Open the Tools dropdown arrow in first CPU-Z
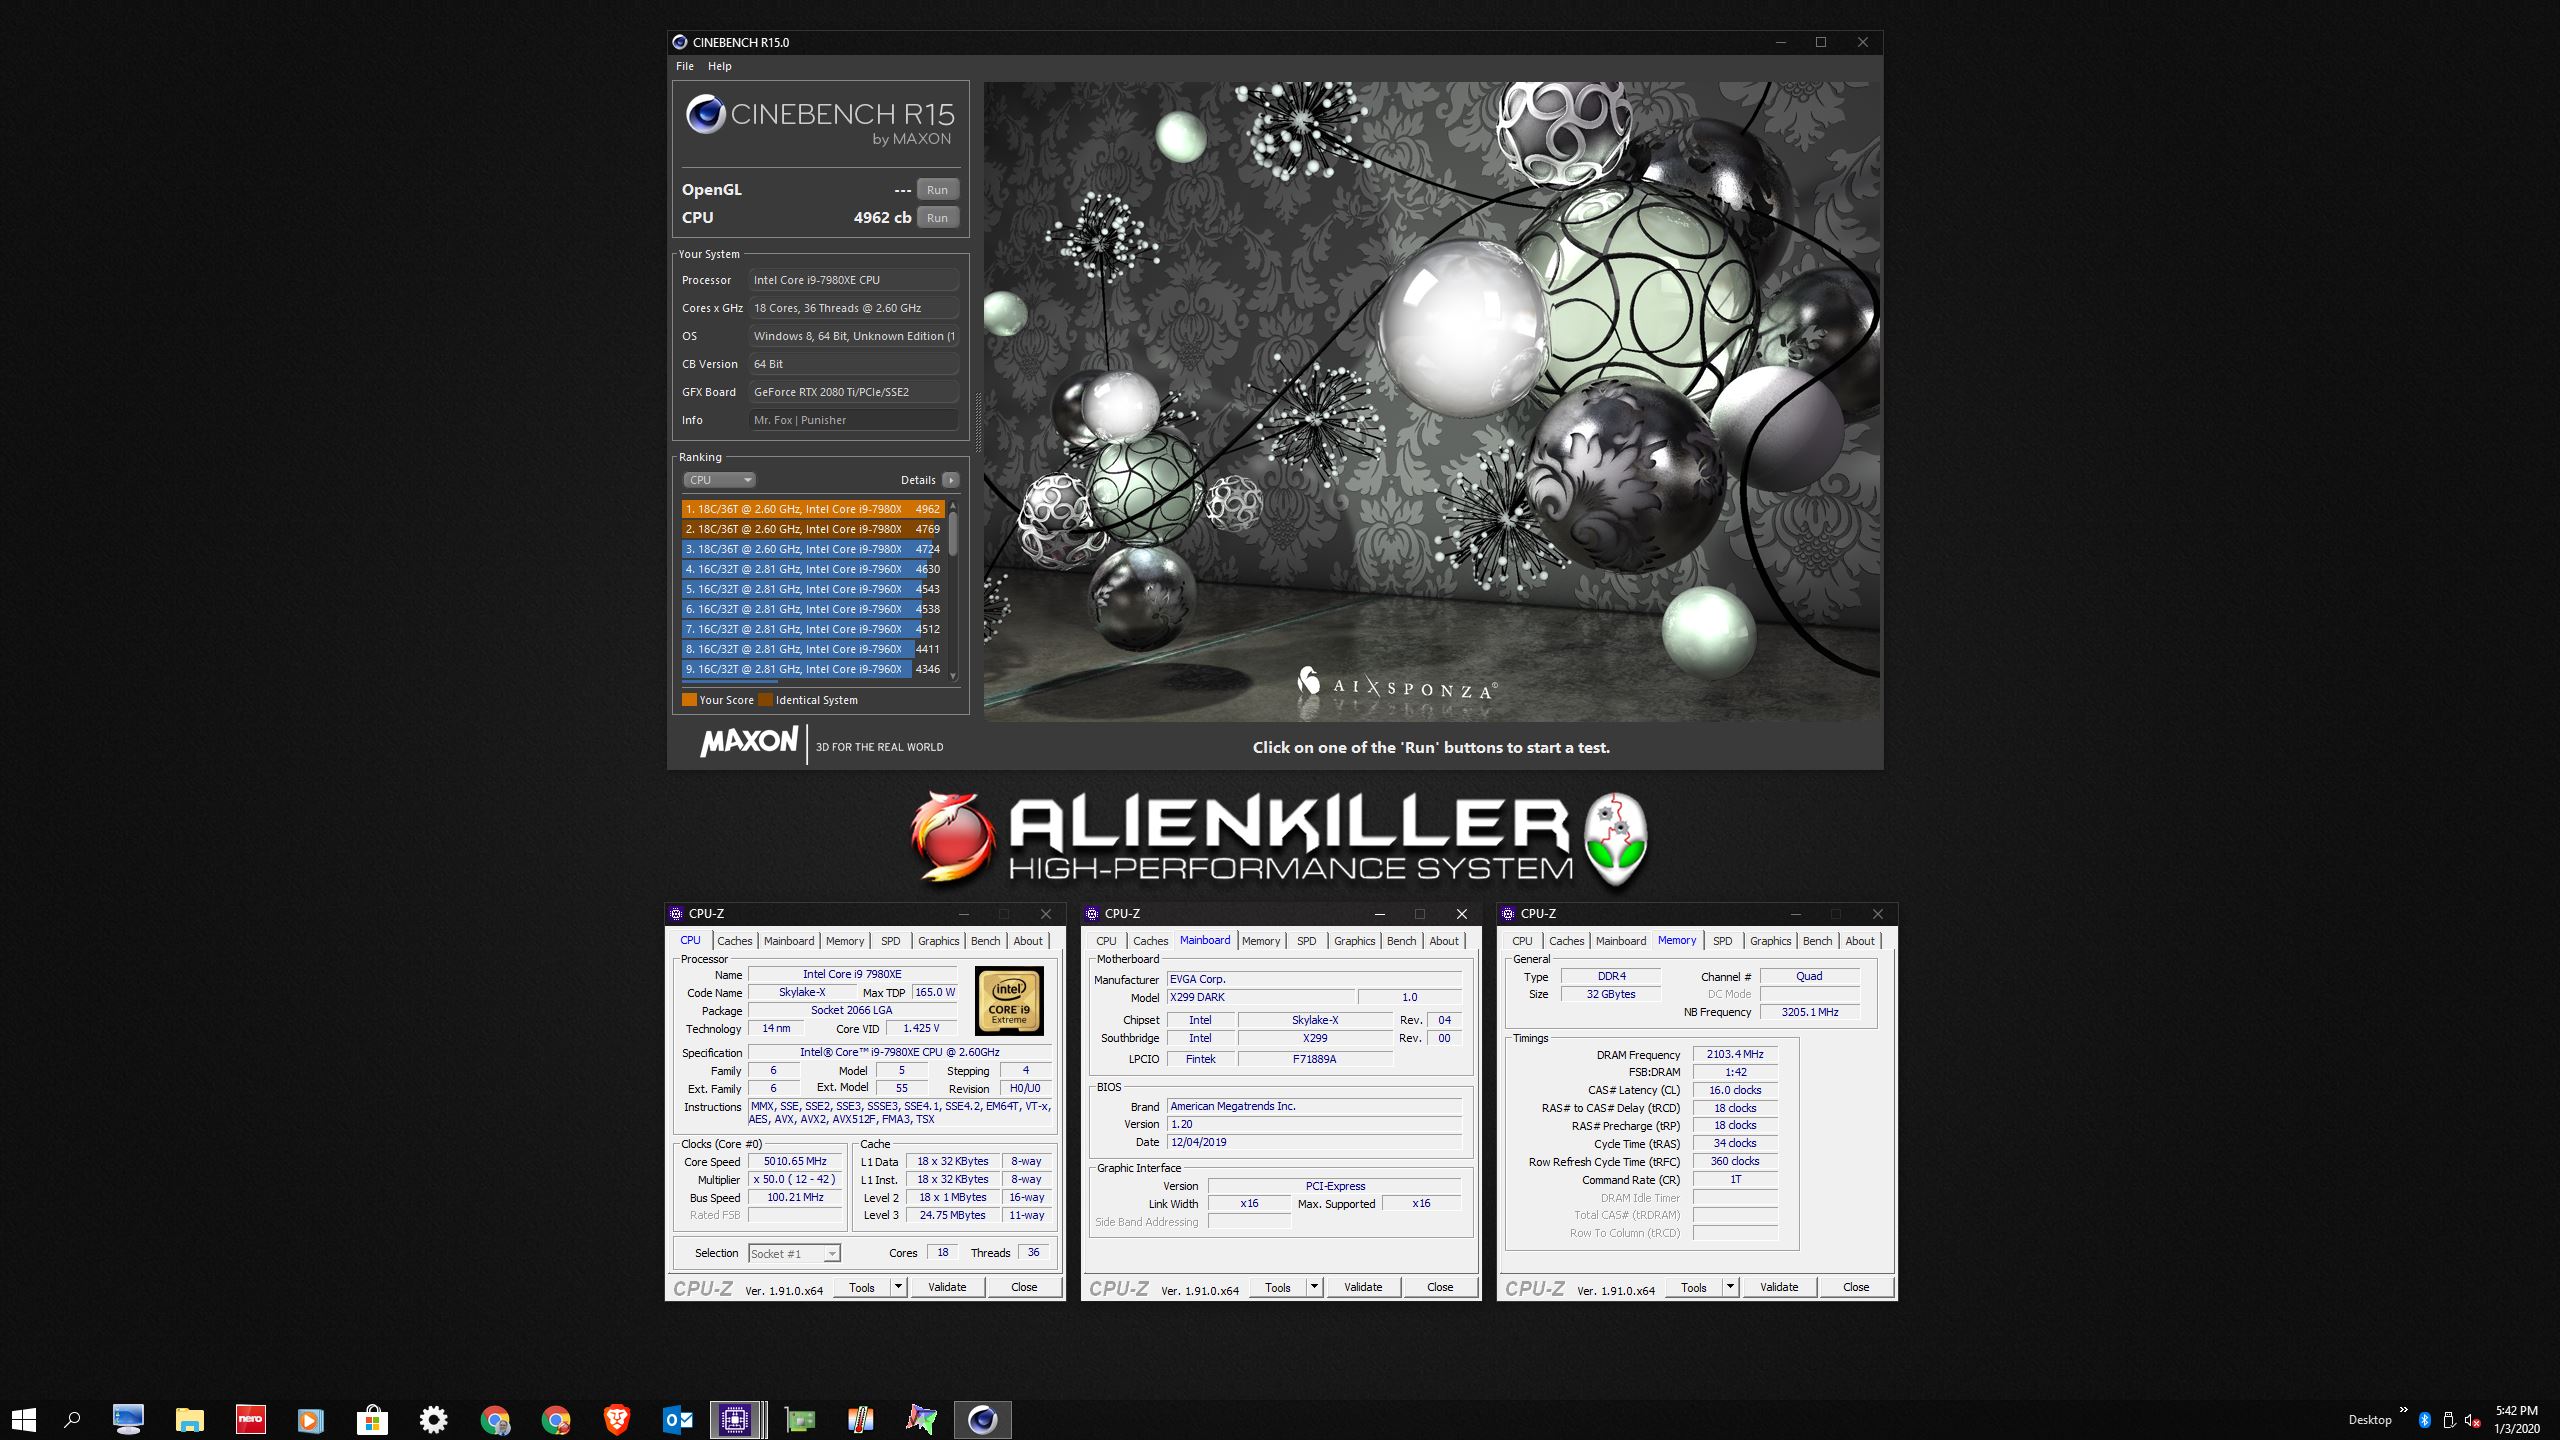 (x=898, y=1287)
